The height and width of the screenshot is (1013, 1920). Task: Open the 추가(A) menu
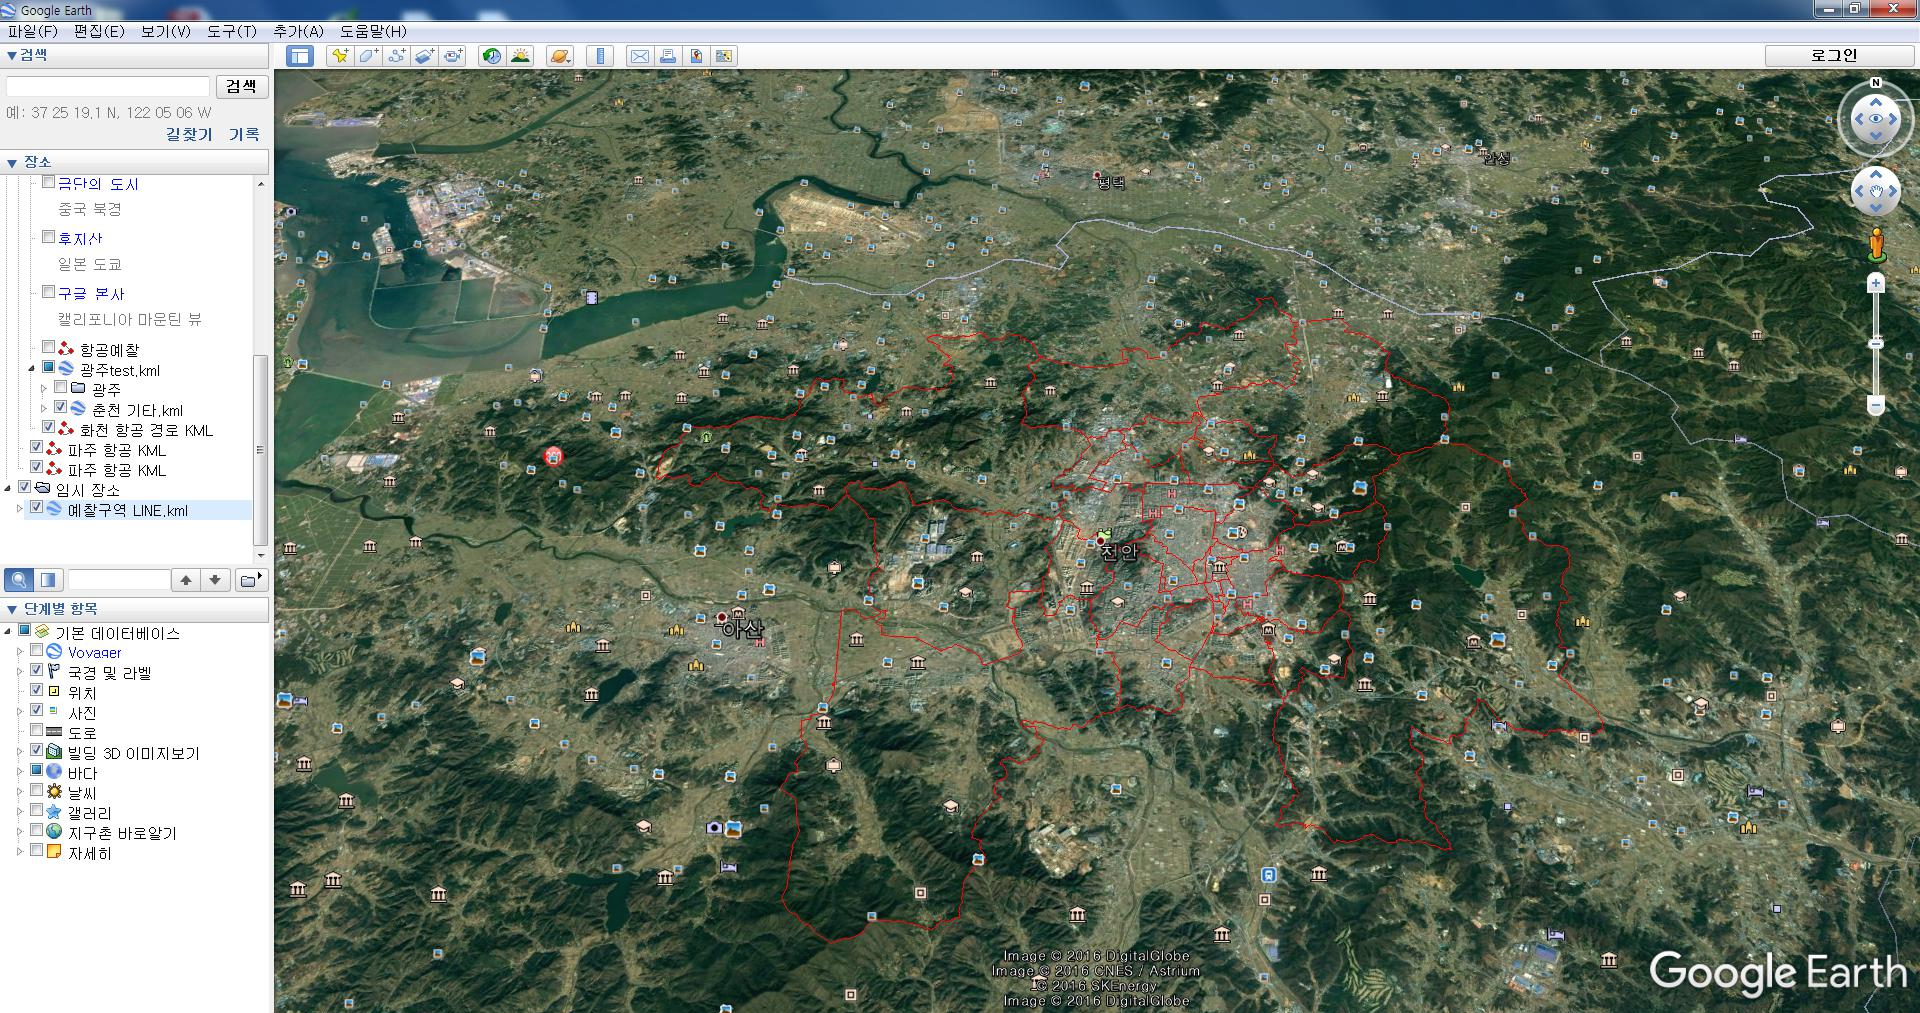coord(299,31)
